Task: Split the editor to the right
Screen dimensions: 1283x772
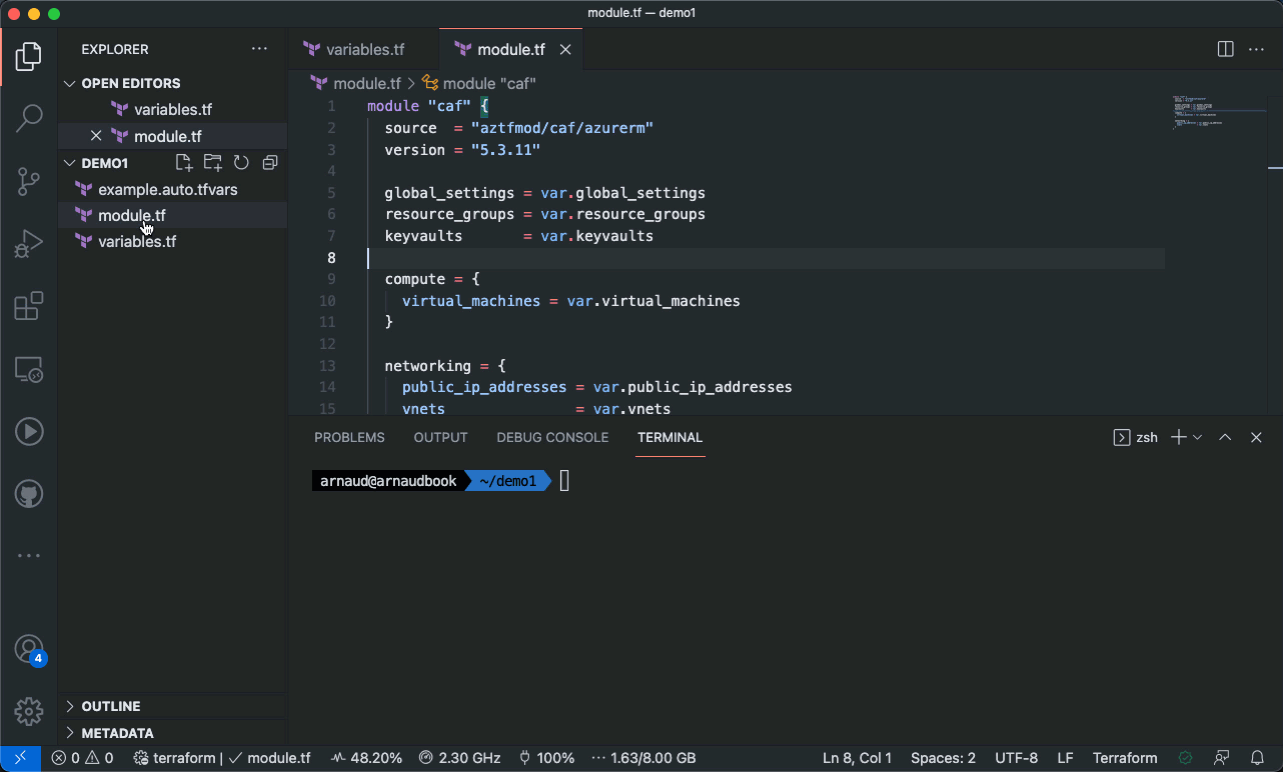Action: (1225, 49)
